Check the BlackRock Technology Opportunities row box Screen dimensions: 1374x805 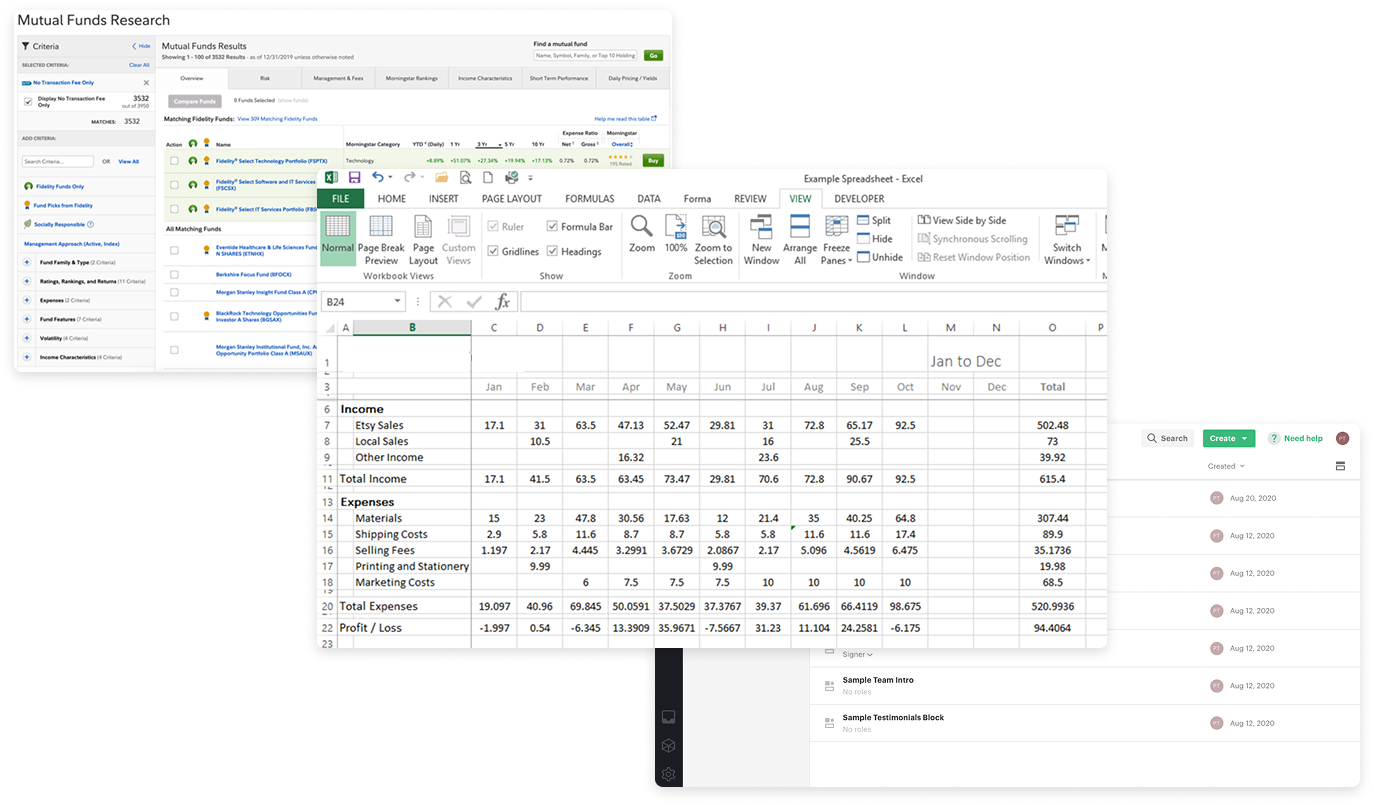pyautogui.click(x=174, y=316)
